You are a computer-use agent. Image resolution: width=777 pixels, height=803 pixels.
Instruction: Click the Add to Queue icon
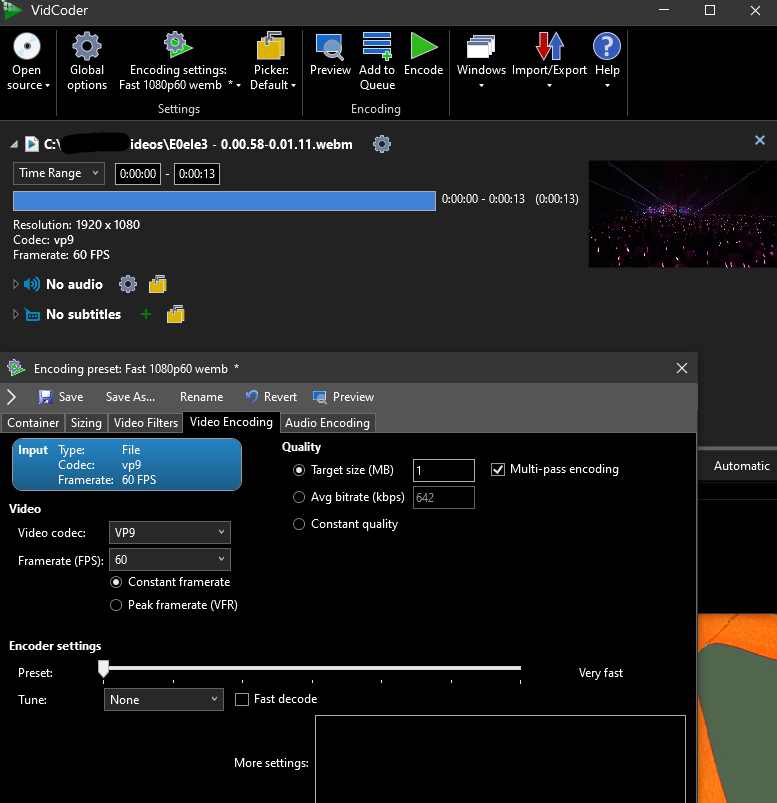[377, 46]
